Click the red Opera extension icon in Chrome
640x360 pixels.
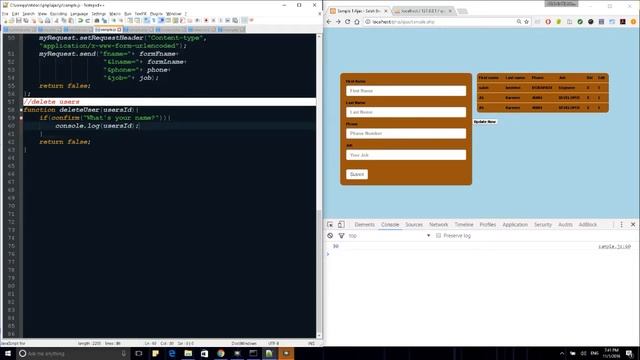(548, 22)
